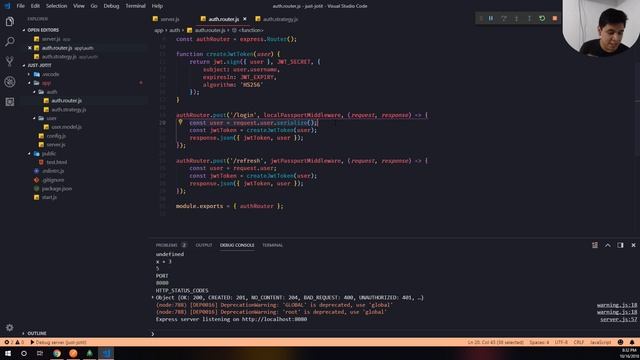Open the feedback smiley in status bar

pos(620,342)
